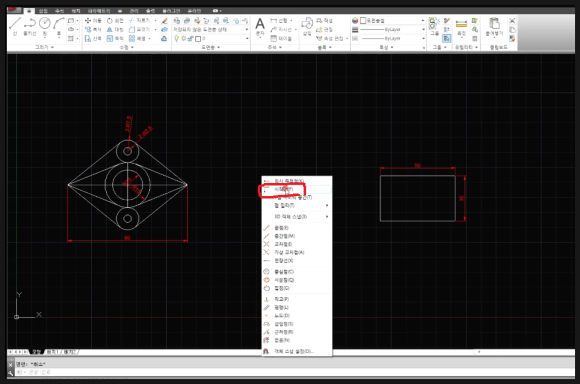
Task: Open the Point Filters submenu
Action: (x=297, y=205)
